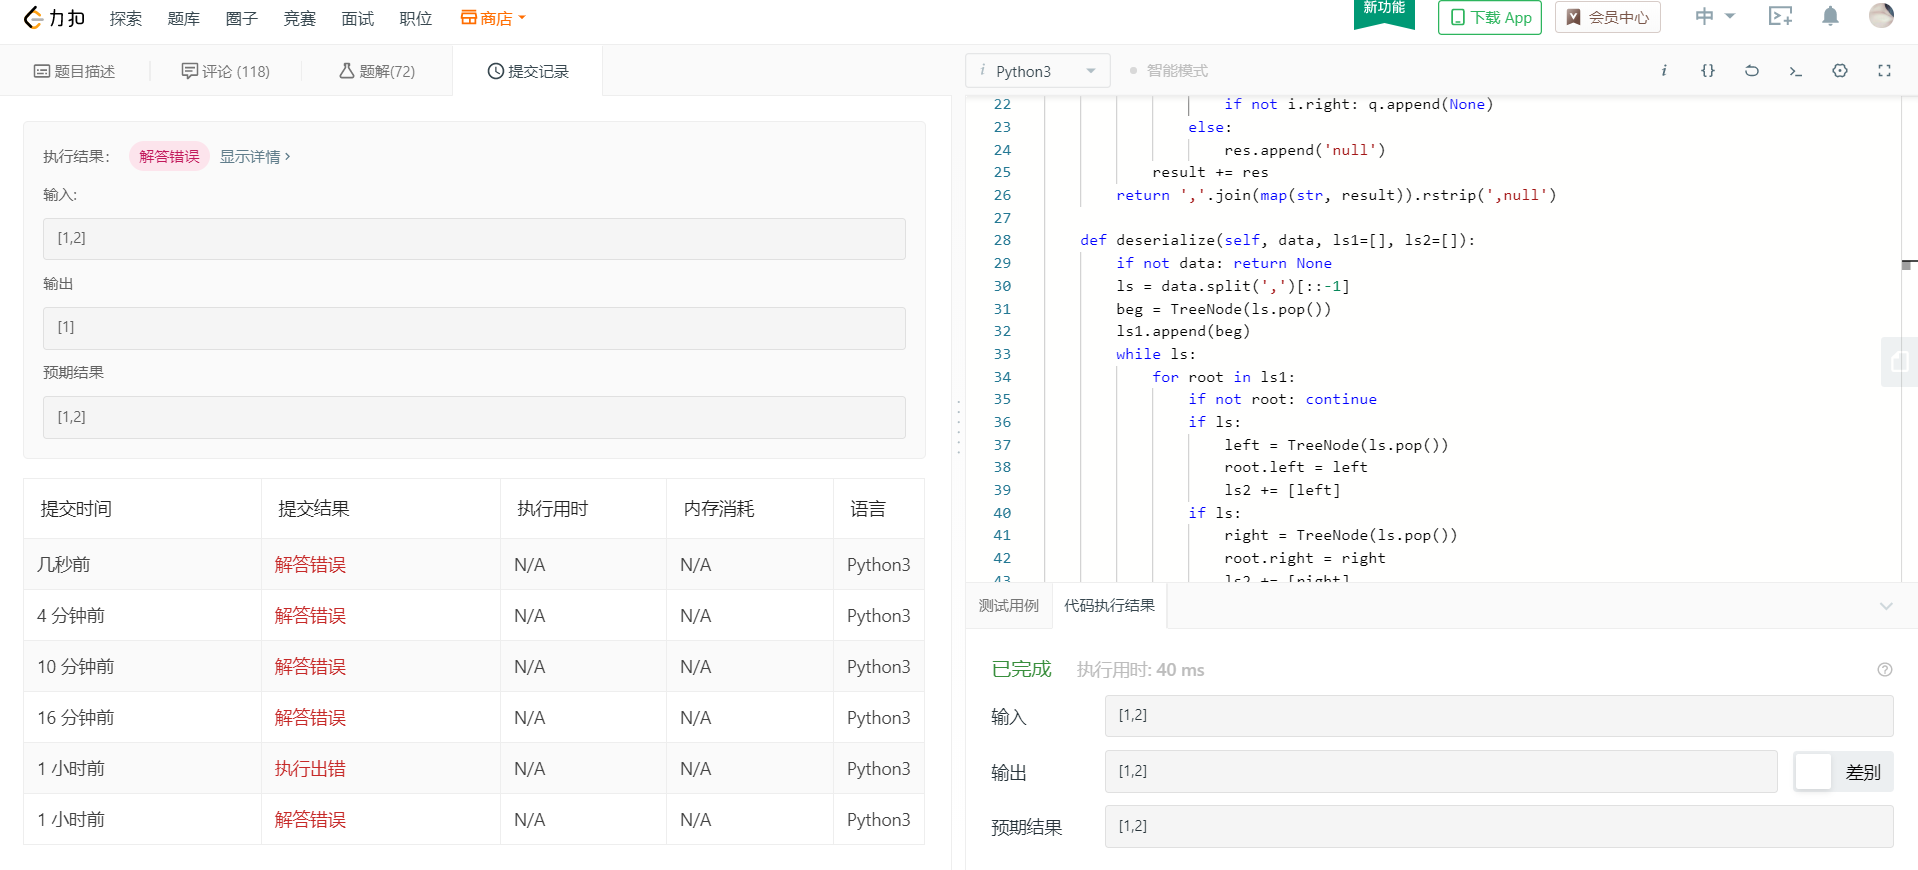Open the 4 分钟前 submission 解答错误 link
This screenshot has height=870, width=1918.
tap(311, 616)
